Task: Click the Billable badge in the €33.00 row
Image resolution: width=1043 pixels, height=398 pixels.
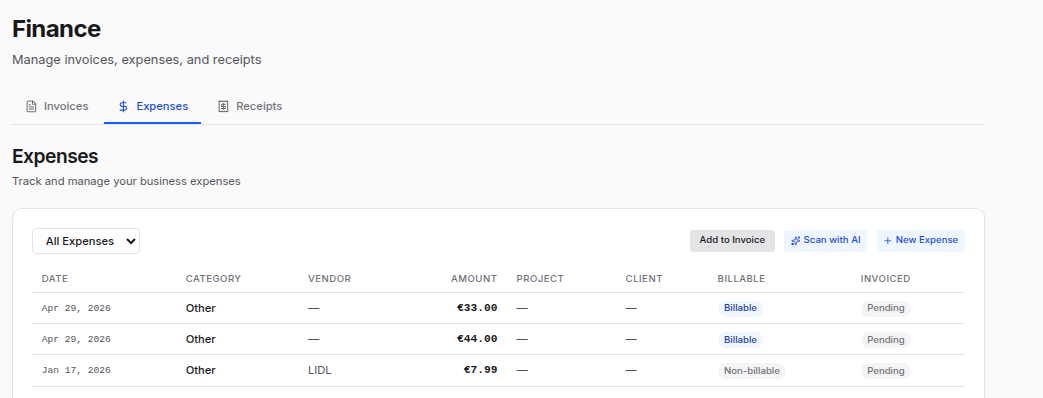Action: (x=740, y=308)
